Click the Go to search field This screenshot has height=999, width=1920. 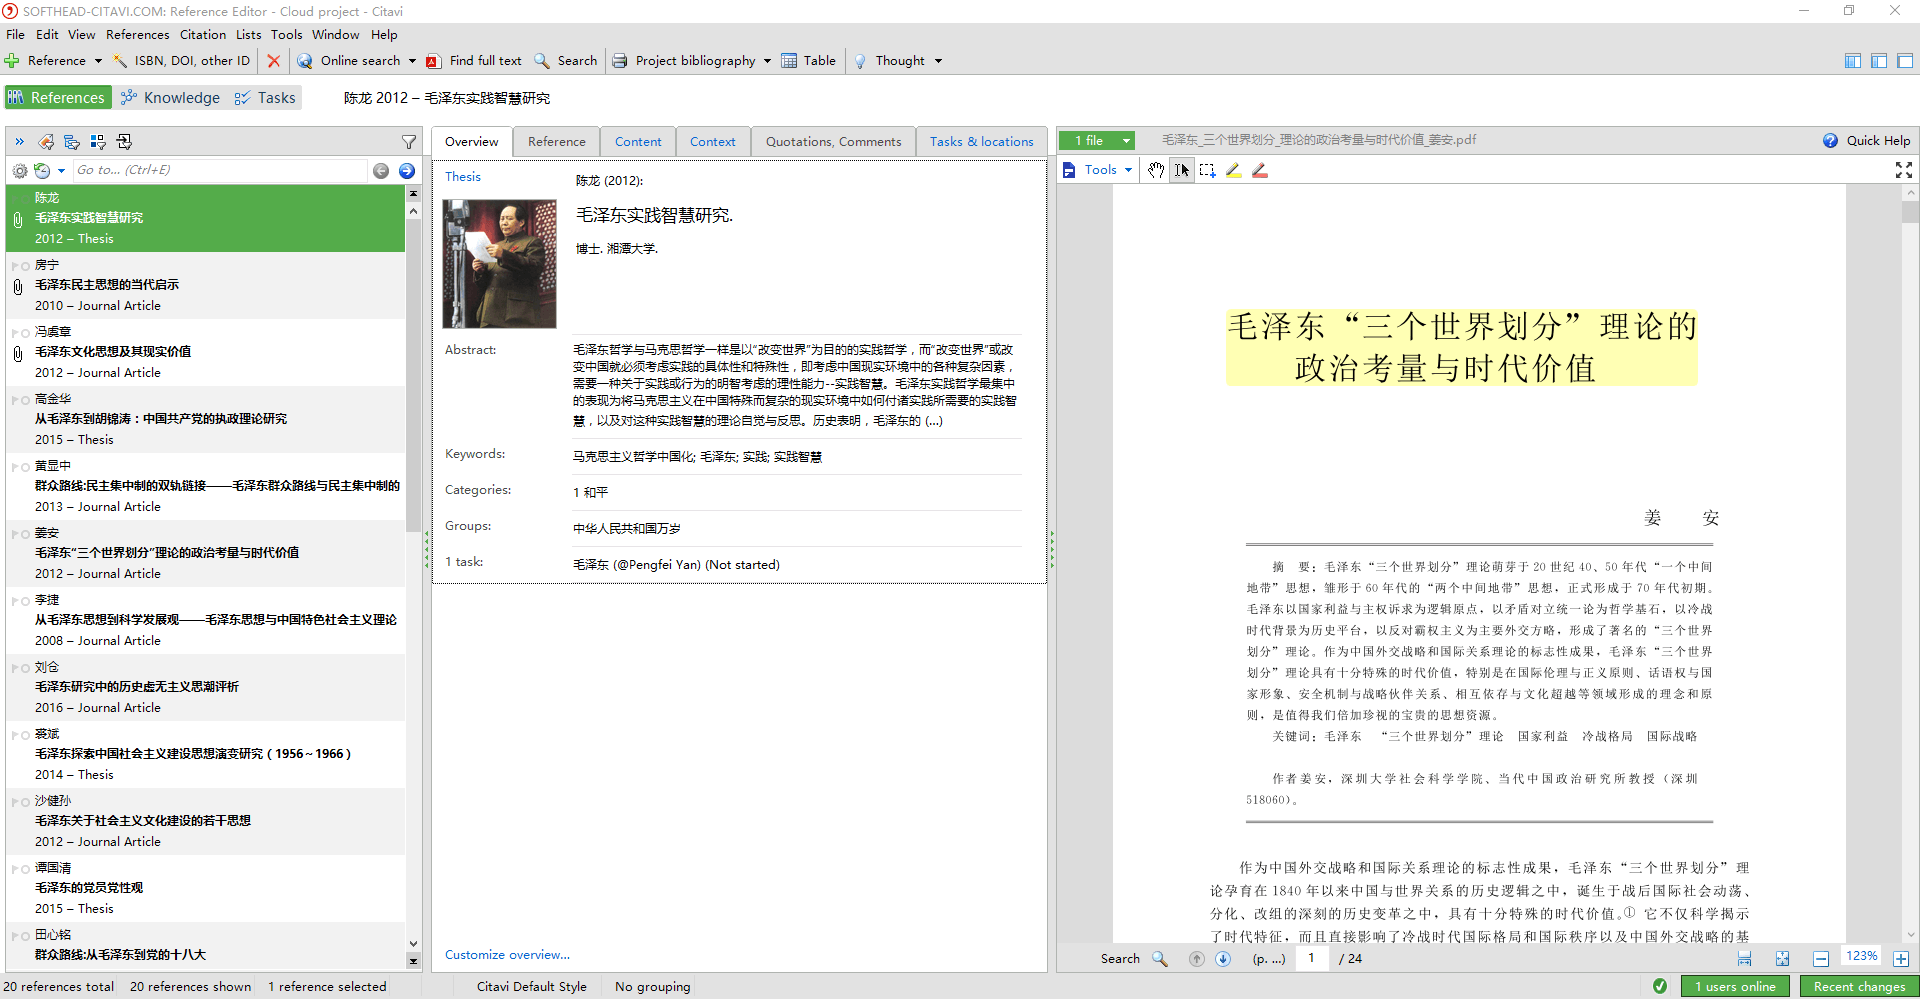coord(220,170)
